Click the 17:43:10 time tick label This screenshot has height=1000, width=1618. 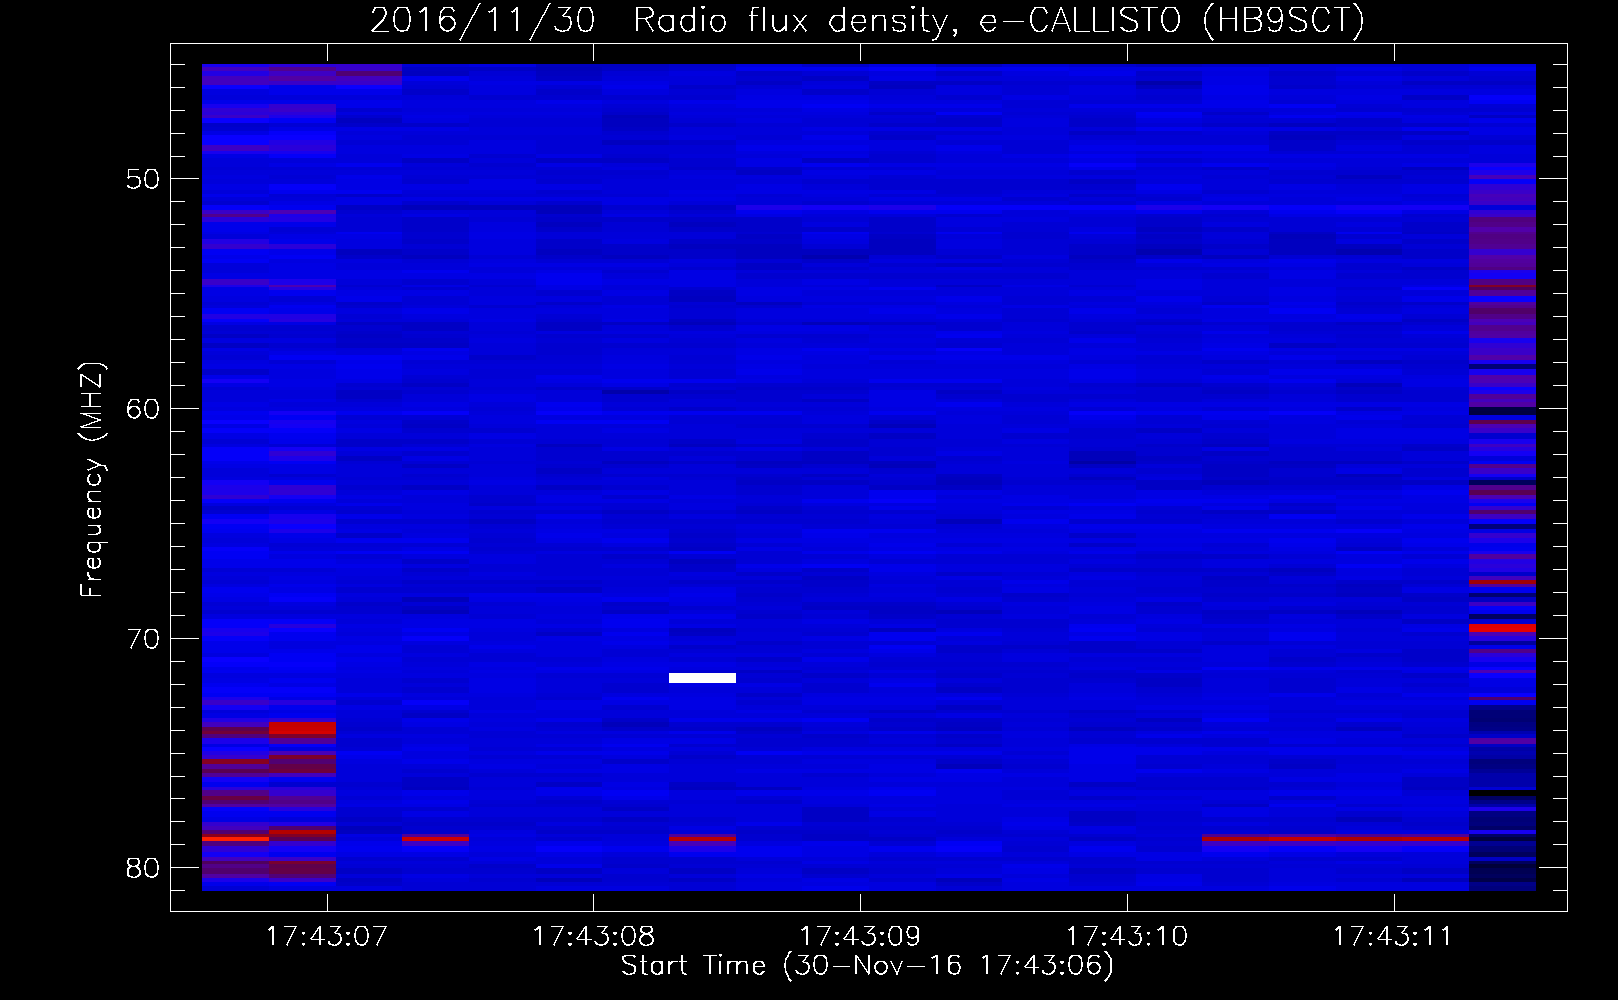click(x=1127, y=937)
